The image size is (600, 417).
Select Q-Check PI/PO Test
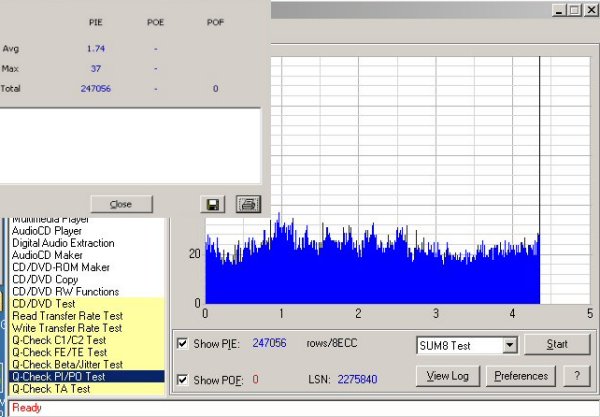[x=86, y=377]
